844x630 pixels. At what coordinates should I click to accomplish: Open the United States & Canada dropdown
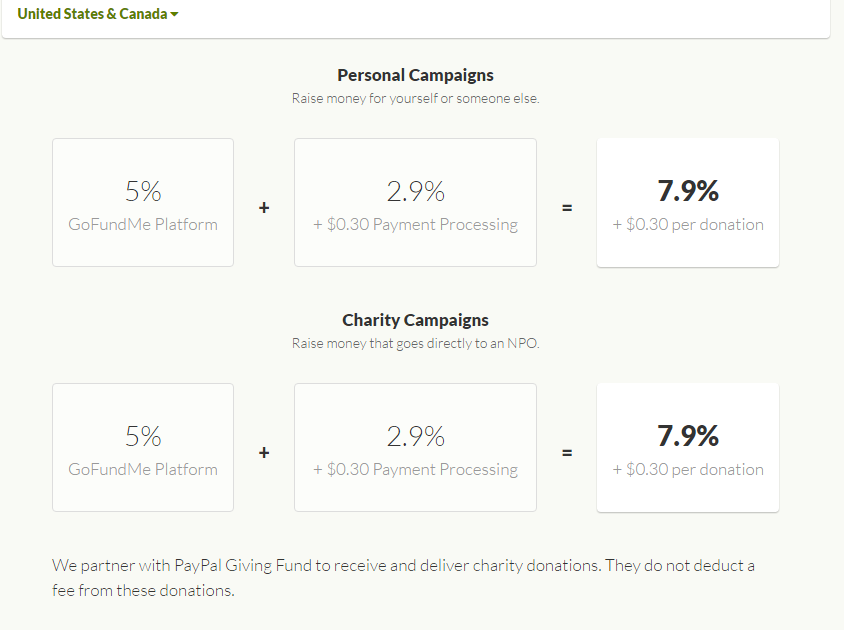[x=92, y=14]
